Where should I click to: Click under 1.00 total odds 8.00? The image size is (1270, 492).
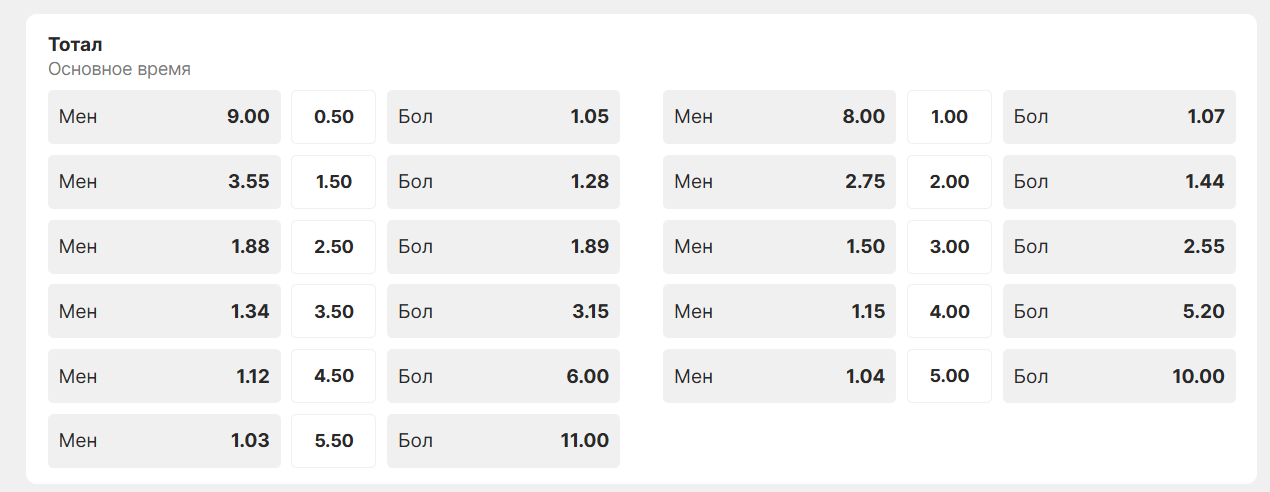click(x=779, y=117)
